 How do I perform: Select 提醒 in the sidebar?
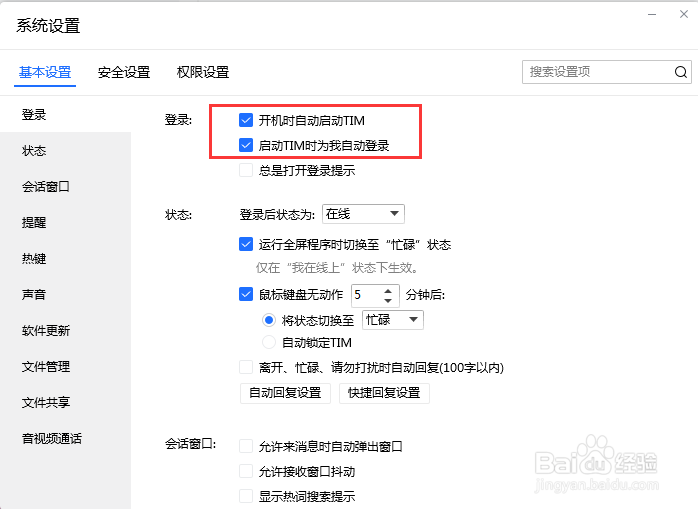pyautogui.click(x=65, y=222)
